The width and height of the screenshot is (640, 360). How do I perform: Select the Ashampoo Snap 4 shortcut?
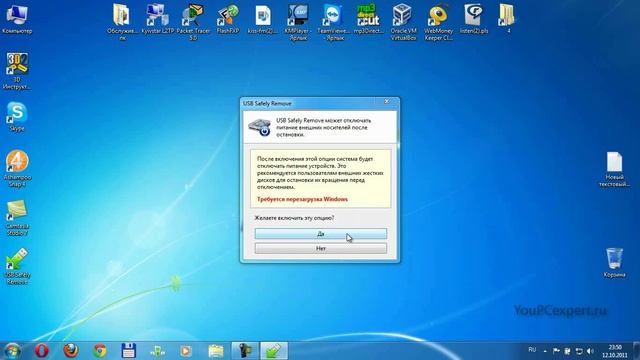tap(17, 169)
